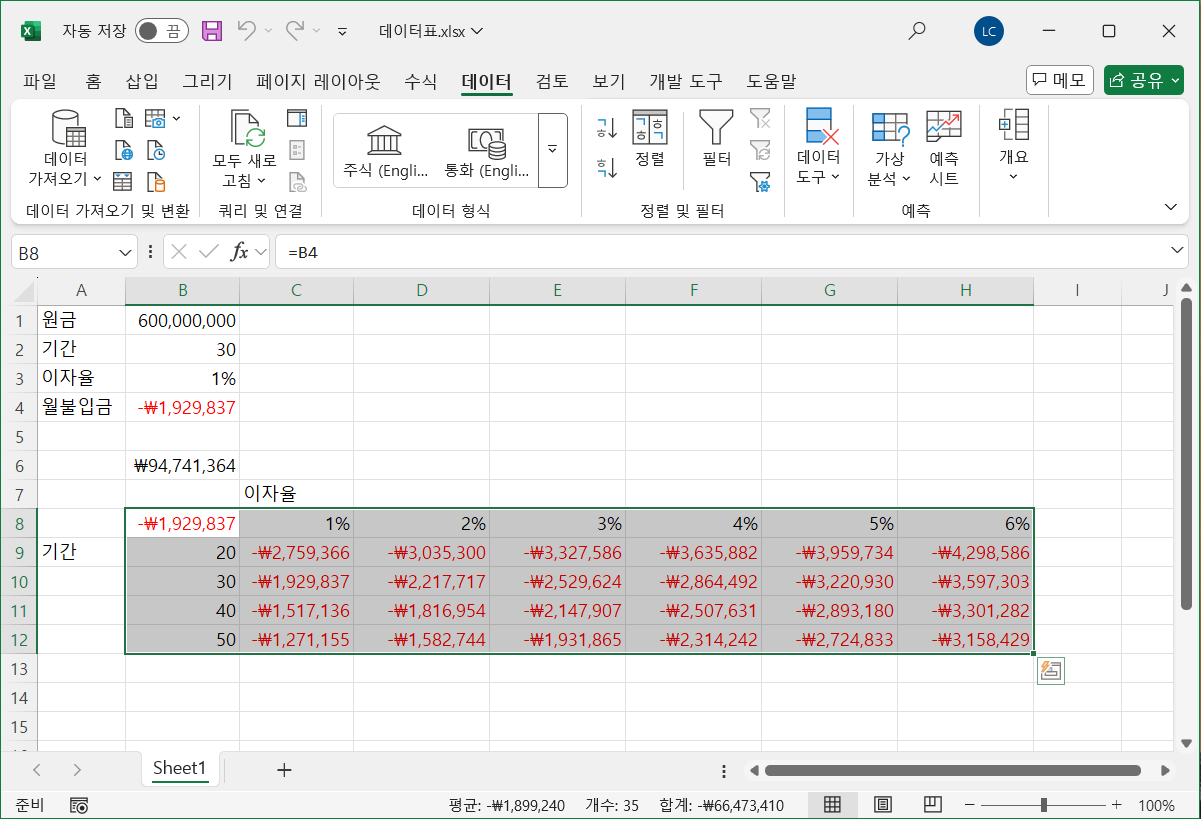
Task: Select the 통화 (Currency) data type
Action: point(487,151)
